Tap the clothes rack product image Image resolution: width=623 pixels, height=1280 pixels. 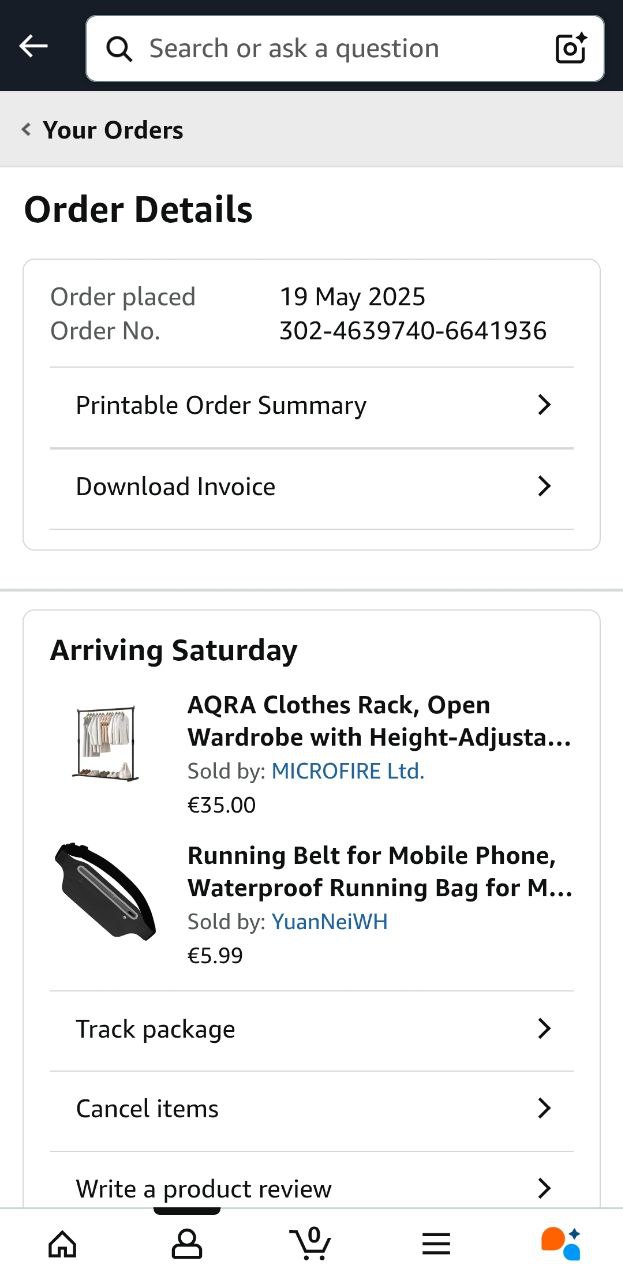(105, 743)
